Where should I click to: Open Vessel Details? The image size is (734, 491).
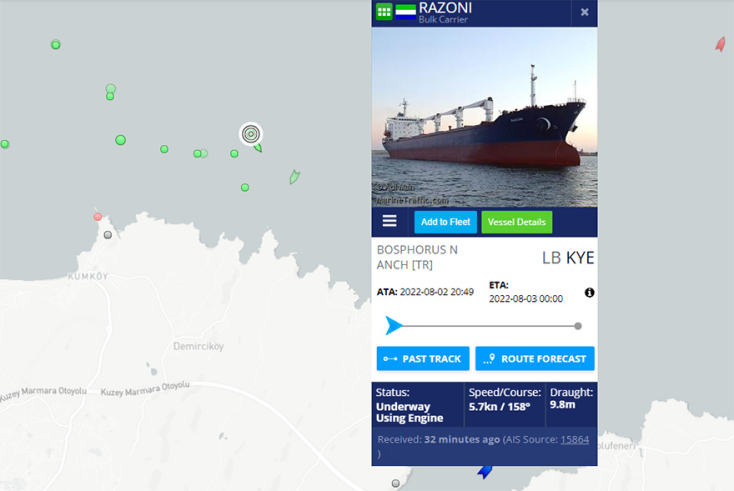(516, 222)
